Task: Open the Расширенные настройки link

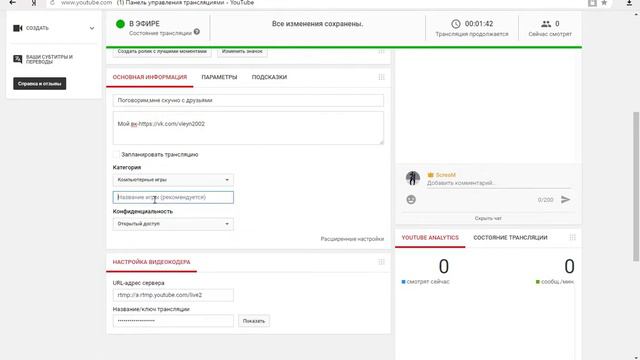Action: (x=352, y=239)
